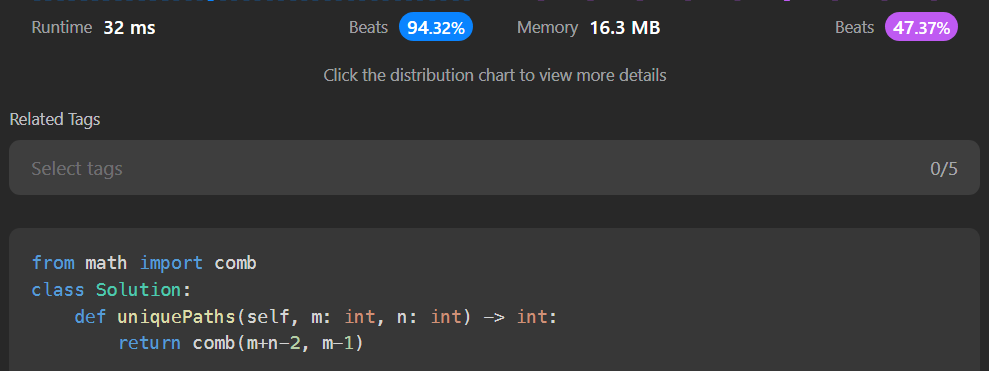Select the 32 ms runtime value

pyautogui.click(x=129, y=28)
